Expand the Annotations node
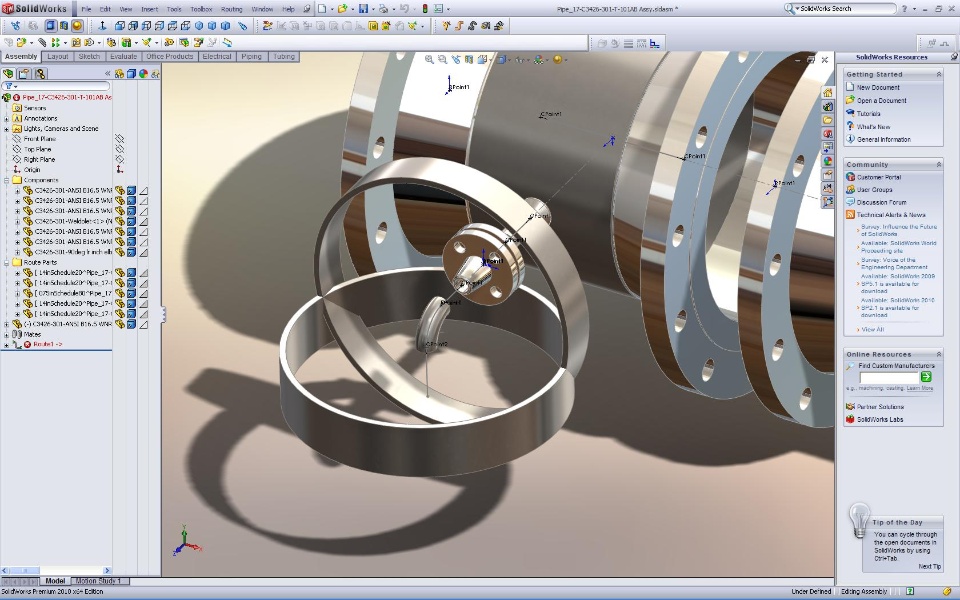 coord(7,118)
